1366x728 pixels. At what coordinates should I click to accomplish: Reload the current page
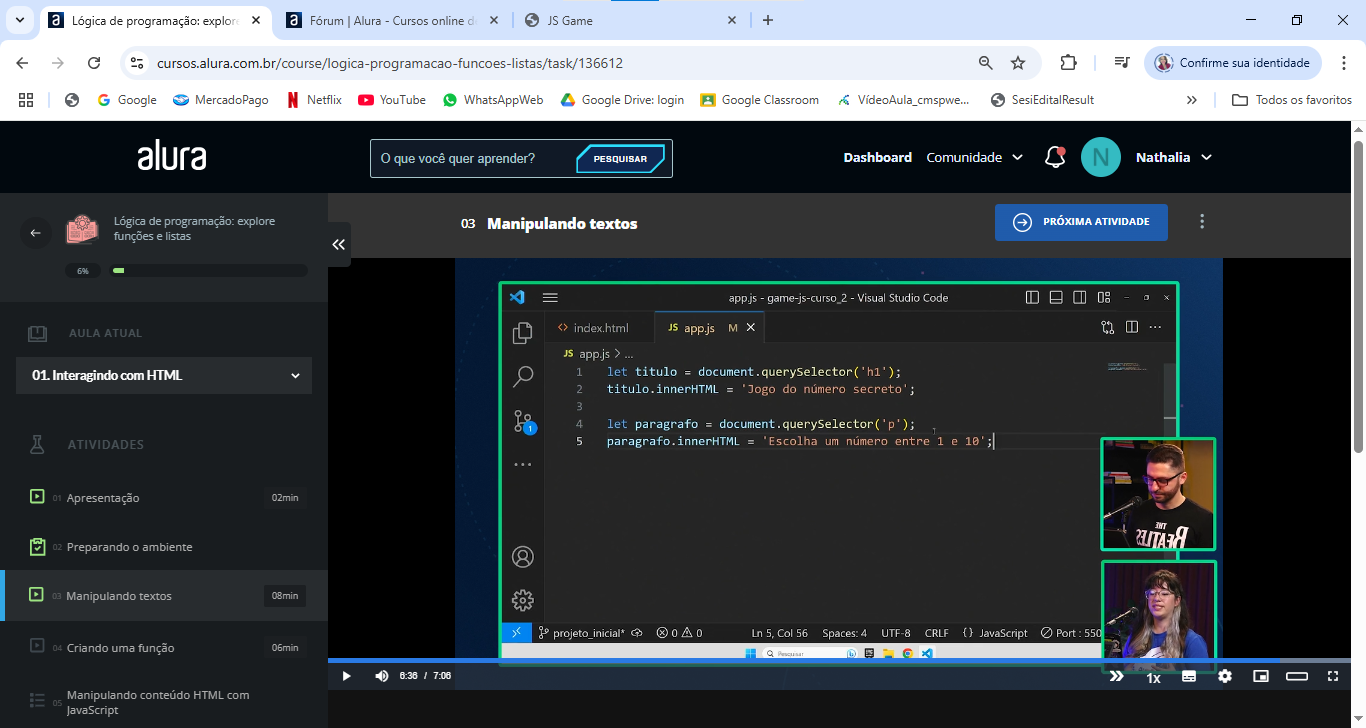(94, 63)
